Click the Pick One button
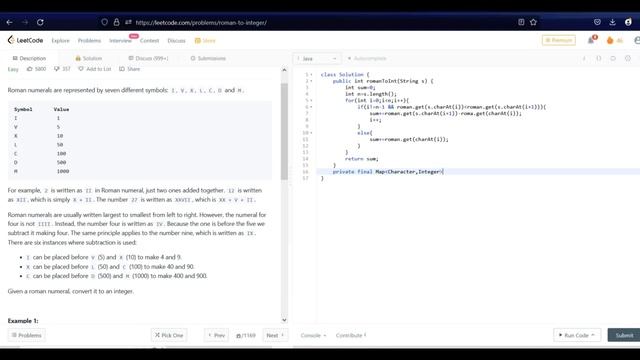This screenshot has width=640, height=360. coord(169,335)
